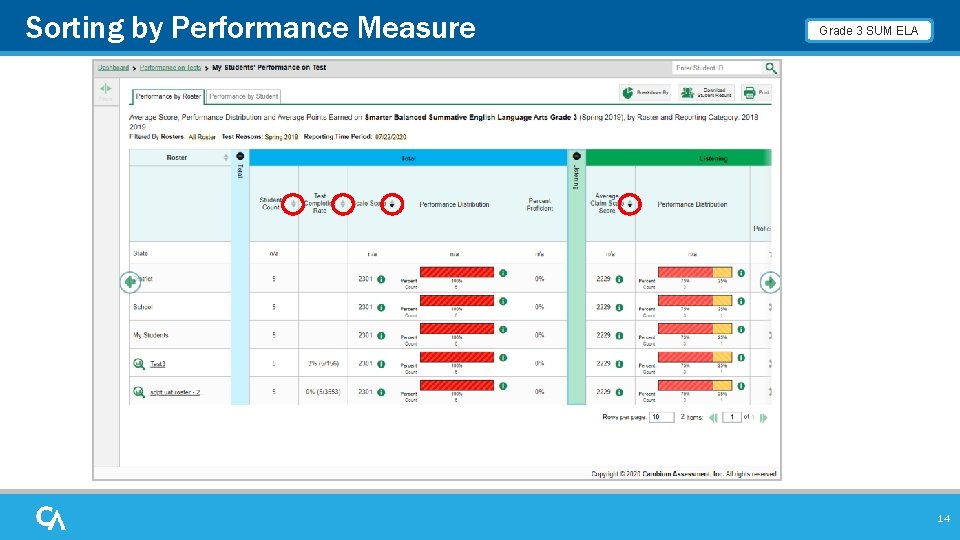960x540 pixels.
Task: Open School Total performance distribution info icon
Action: coord(503,301)
